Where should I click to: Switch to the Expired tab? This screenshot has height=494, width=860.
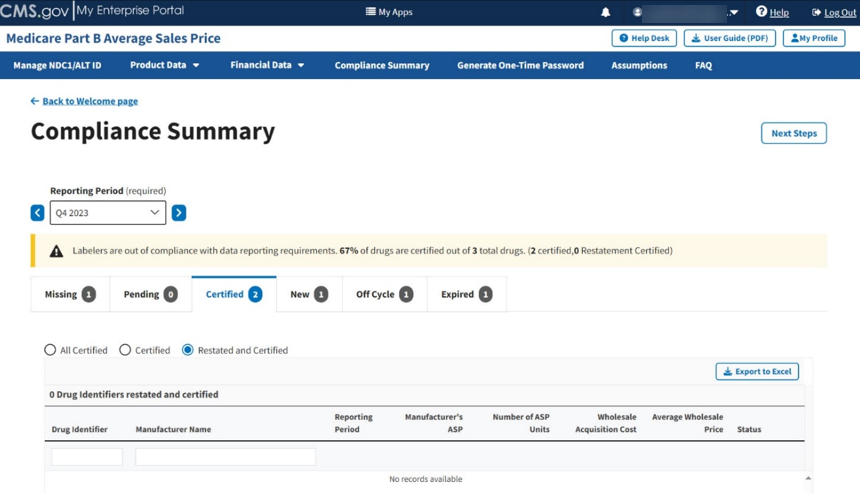pos(467,294)
